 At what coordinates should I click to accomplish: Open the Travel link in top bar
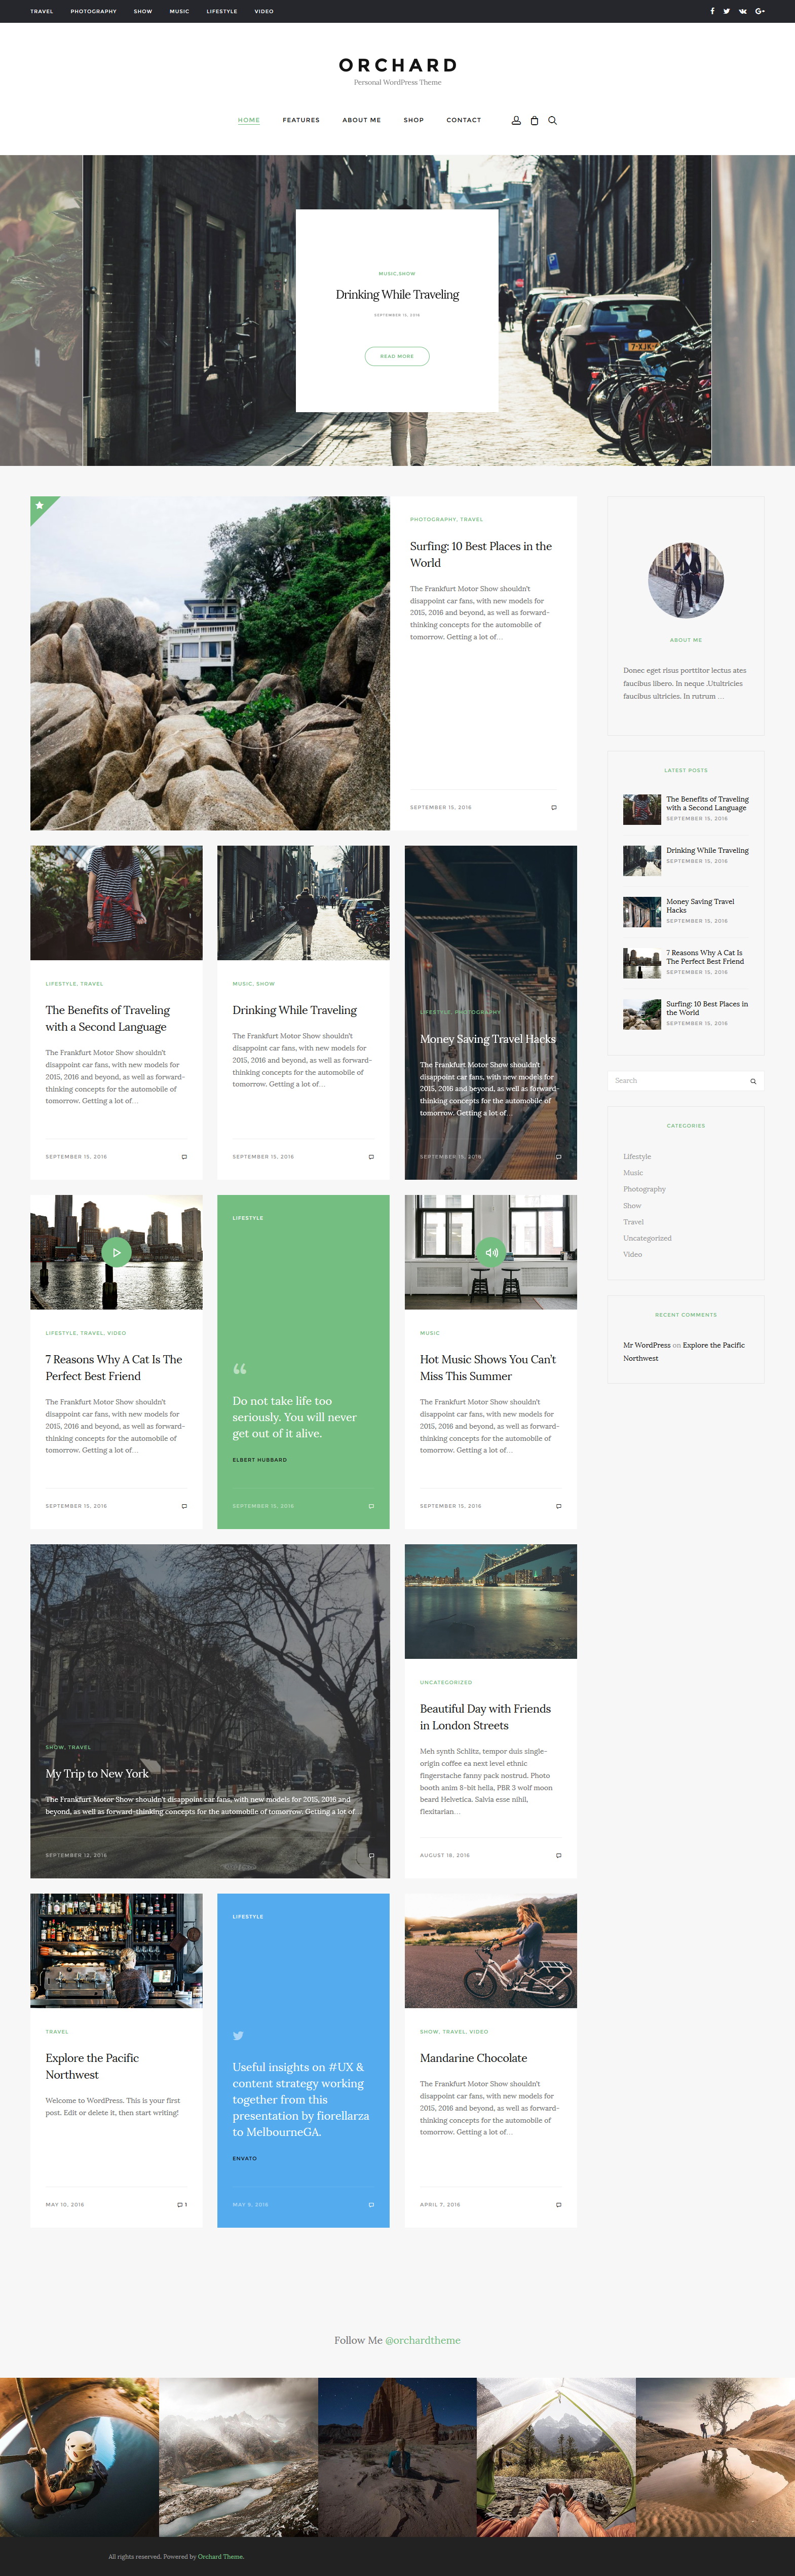[x=42, y=11]
